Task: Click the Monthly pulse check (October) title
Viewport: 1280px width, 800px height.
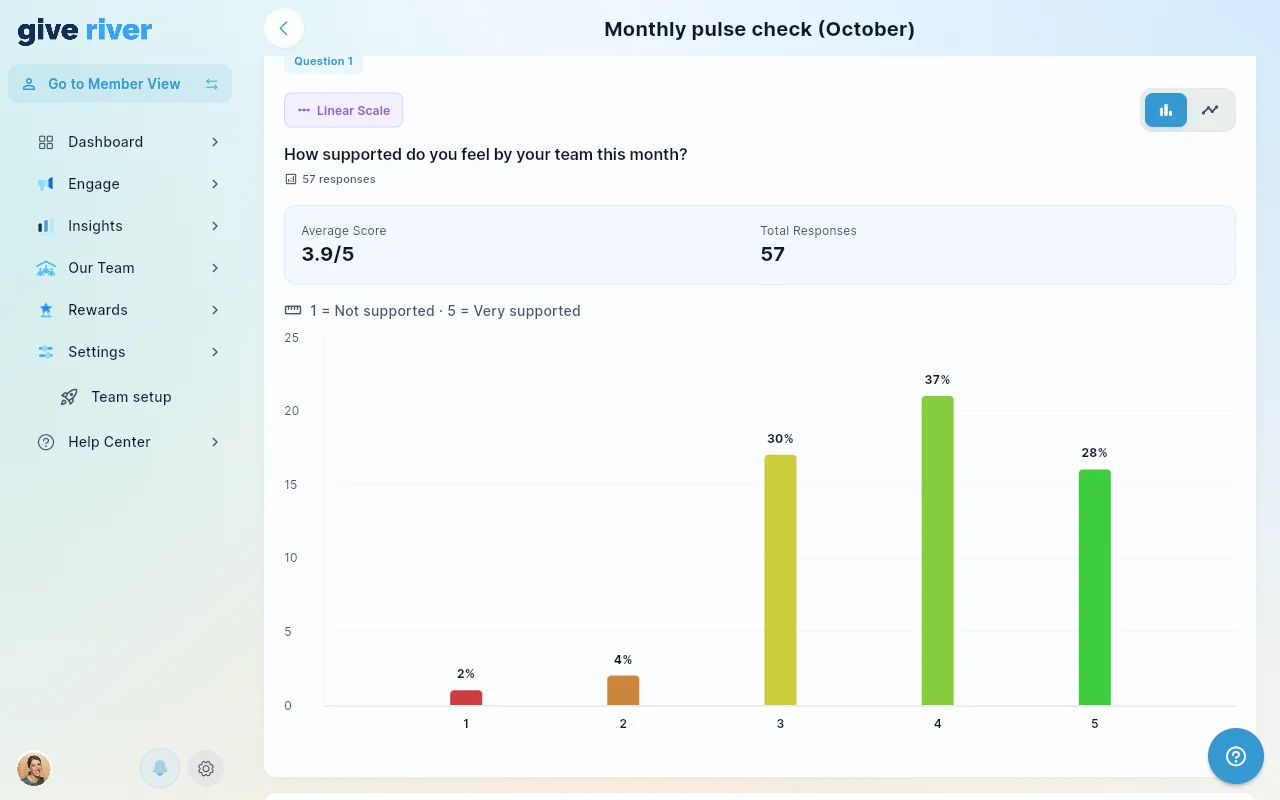Action: pyautogui.click(x=760, y=29)
